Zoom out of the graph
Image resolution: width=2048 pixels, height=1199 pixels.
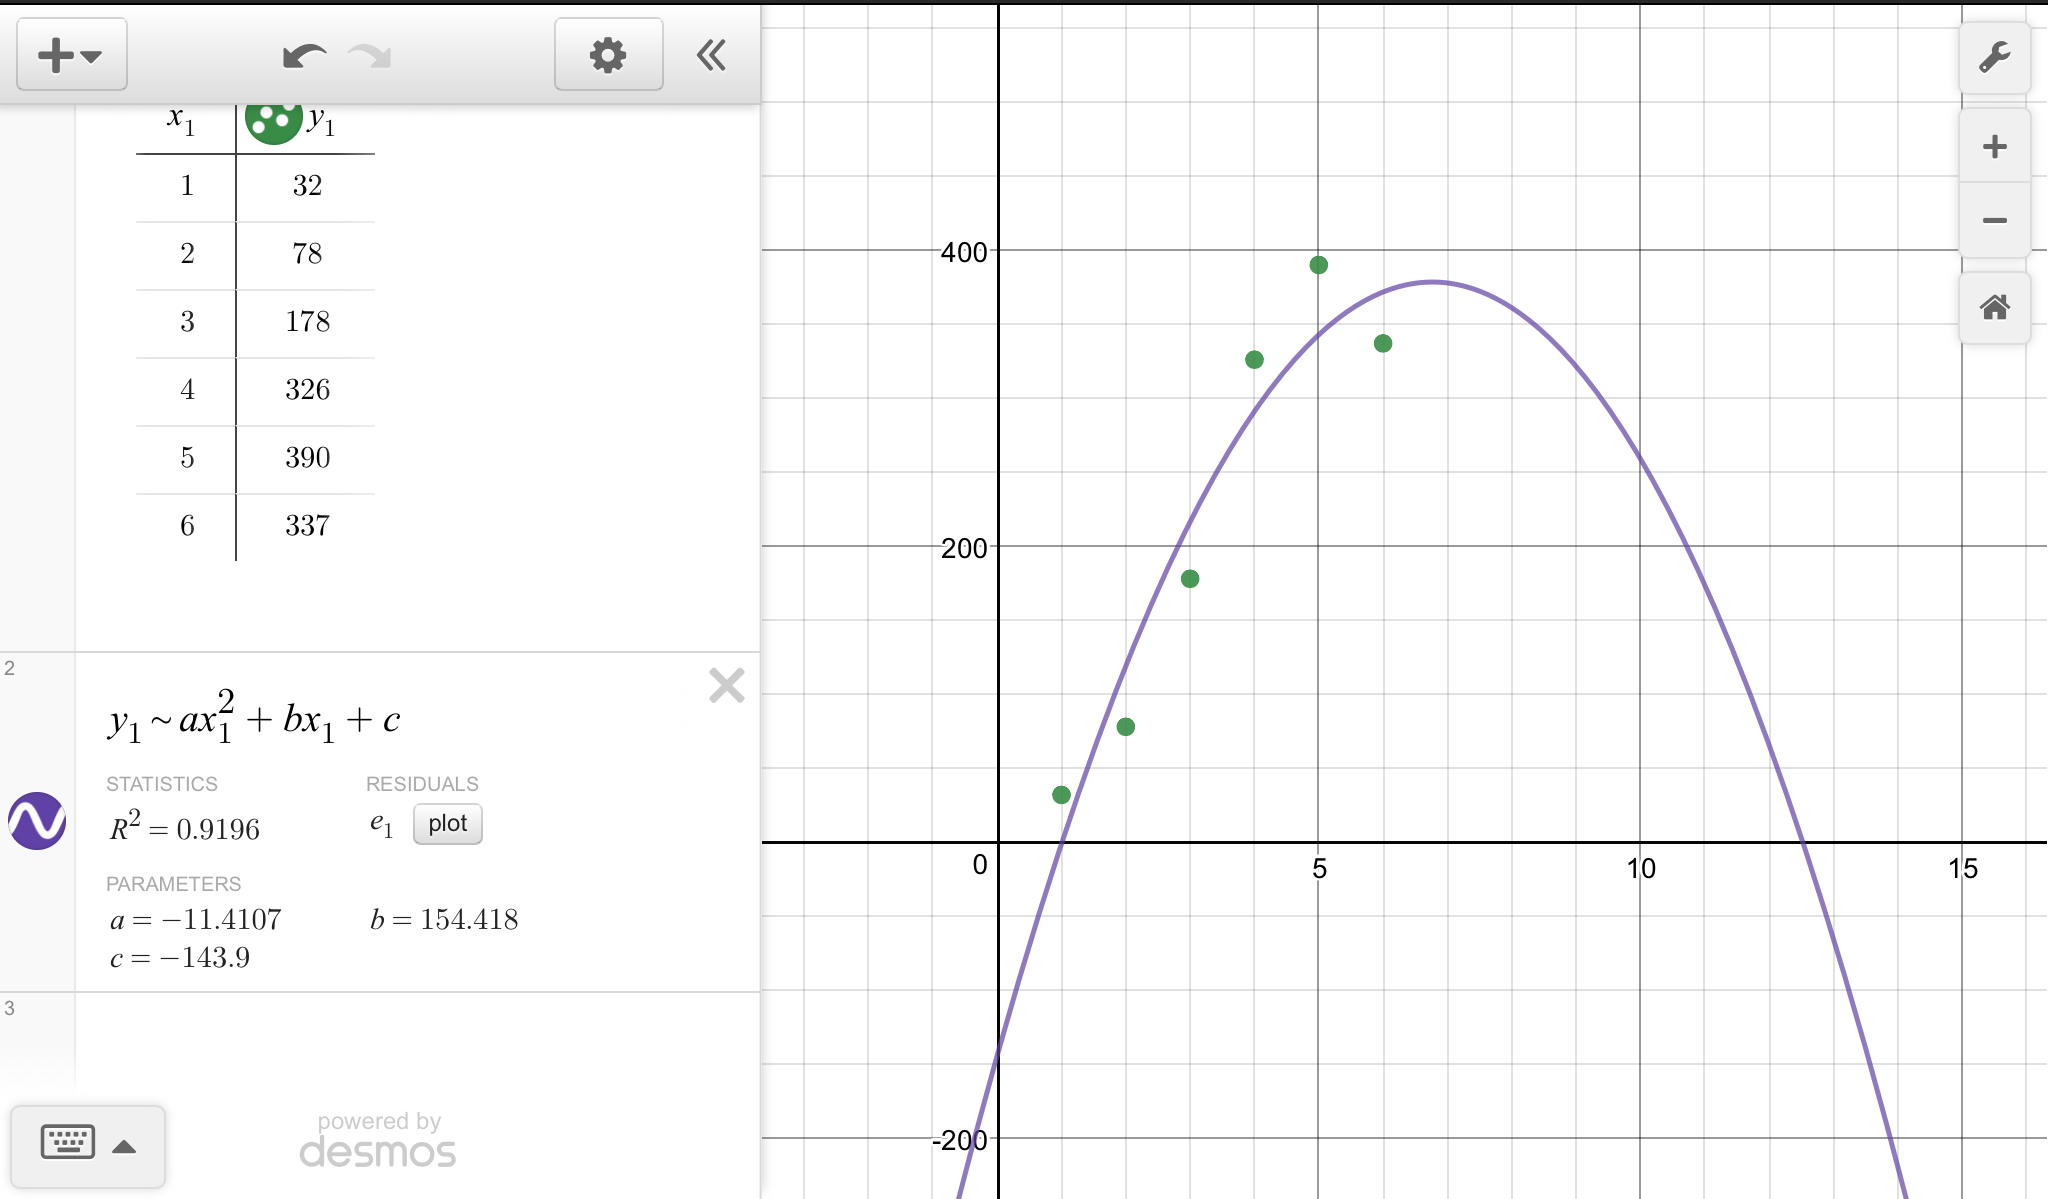coord(1994,220)
